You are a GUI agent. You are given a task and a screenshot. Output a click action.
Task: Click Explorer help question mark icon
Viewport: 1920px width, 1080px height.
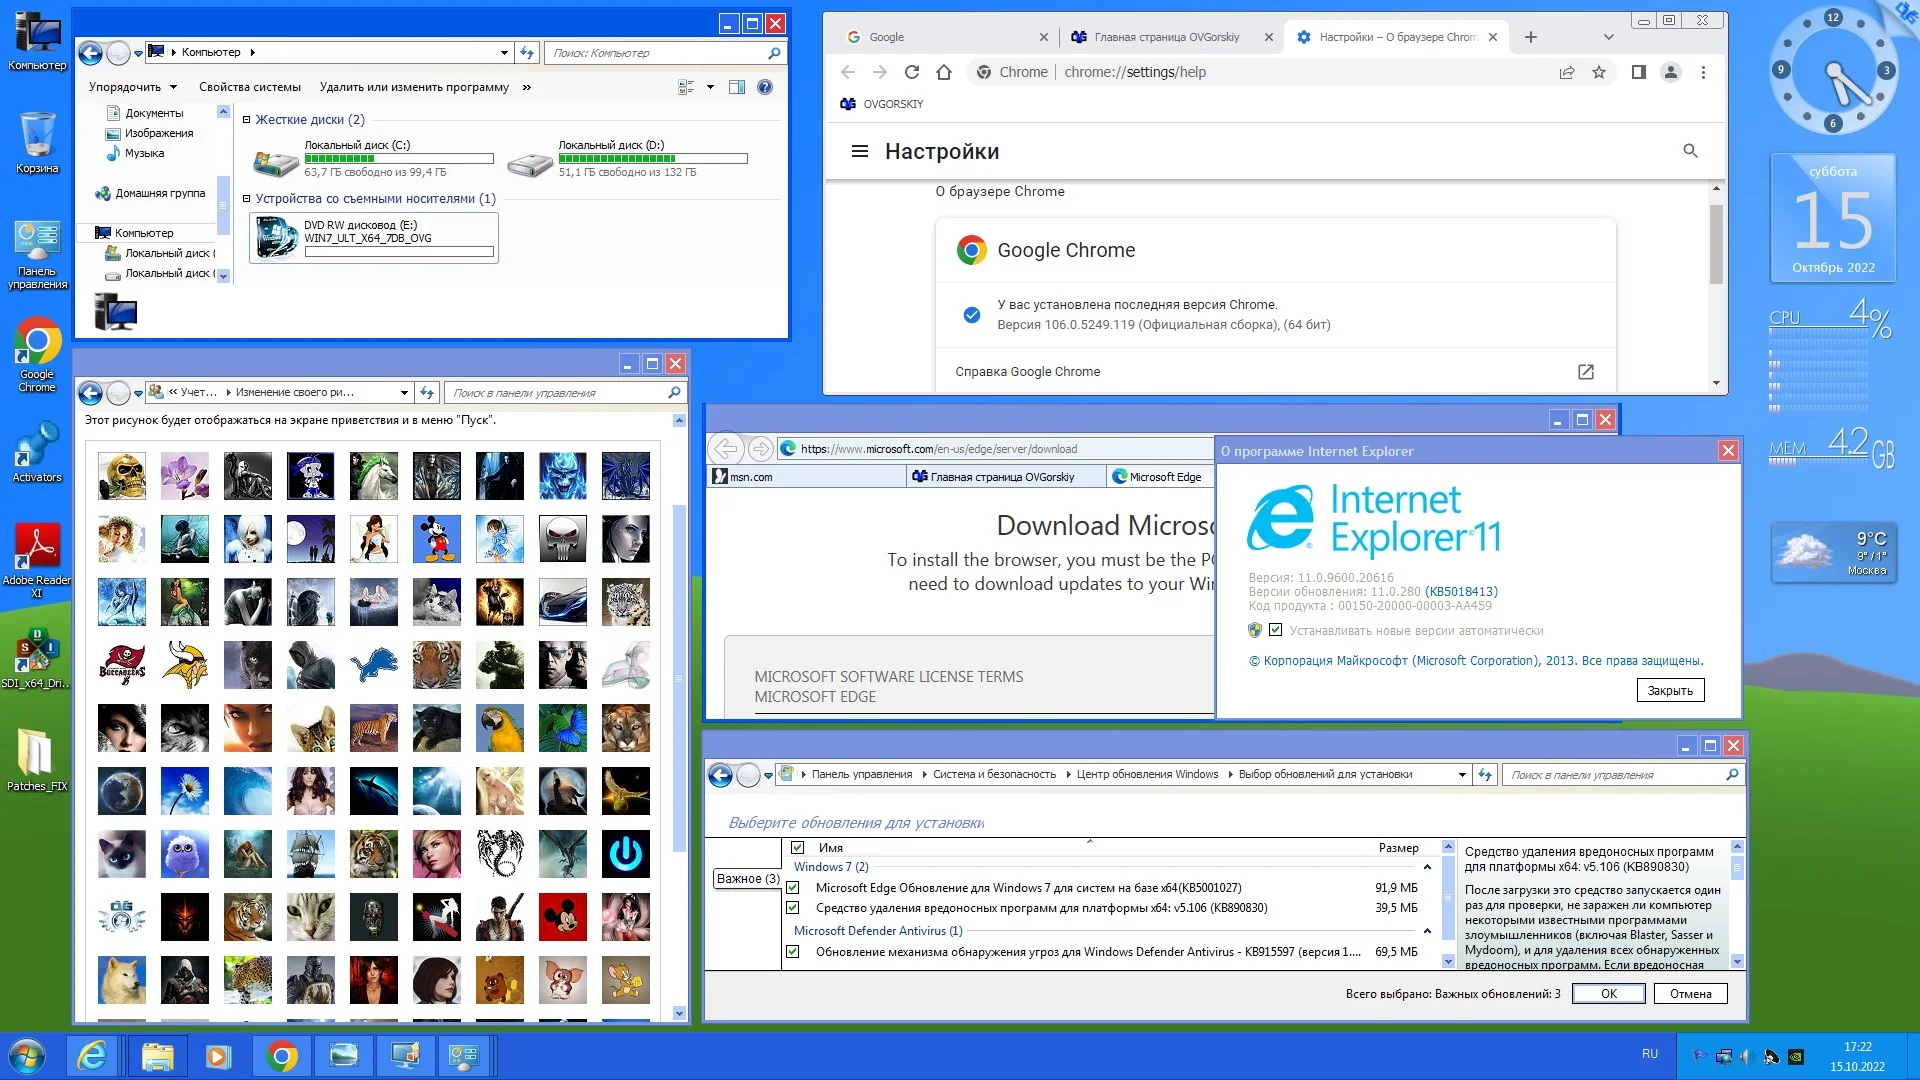coord(765,87)
